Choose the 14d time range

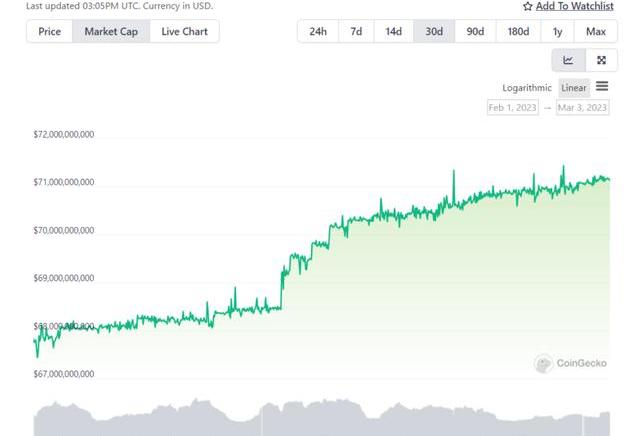(x=394, y=31)
